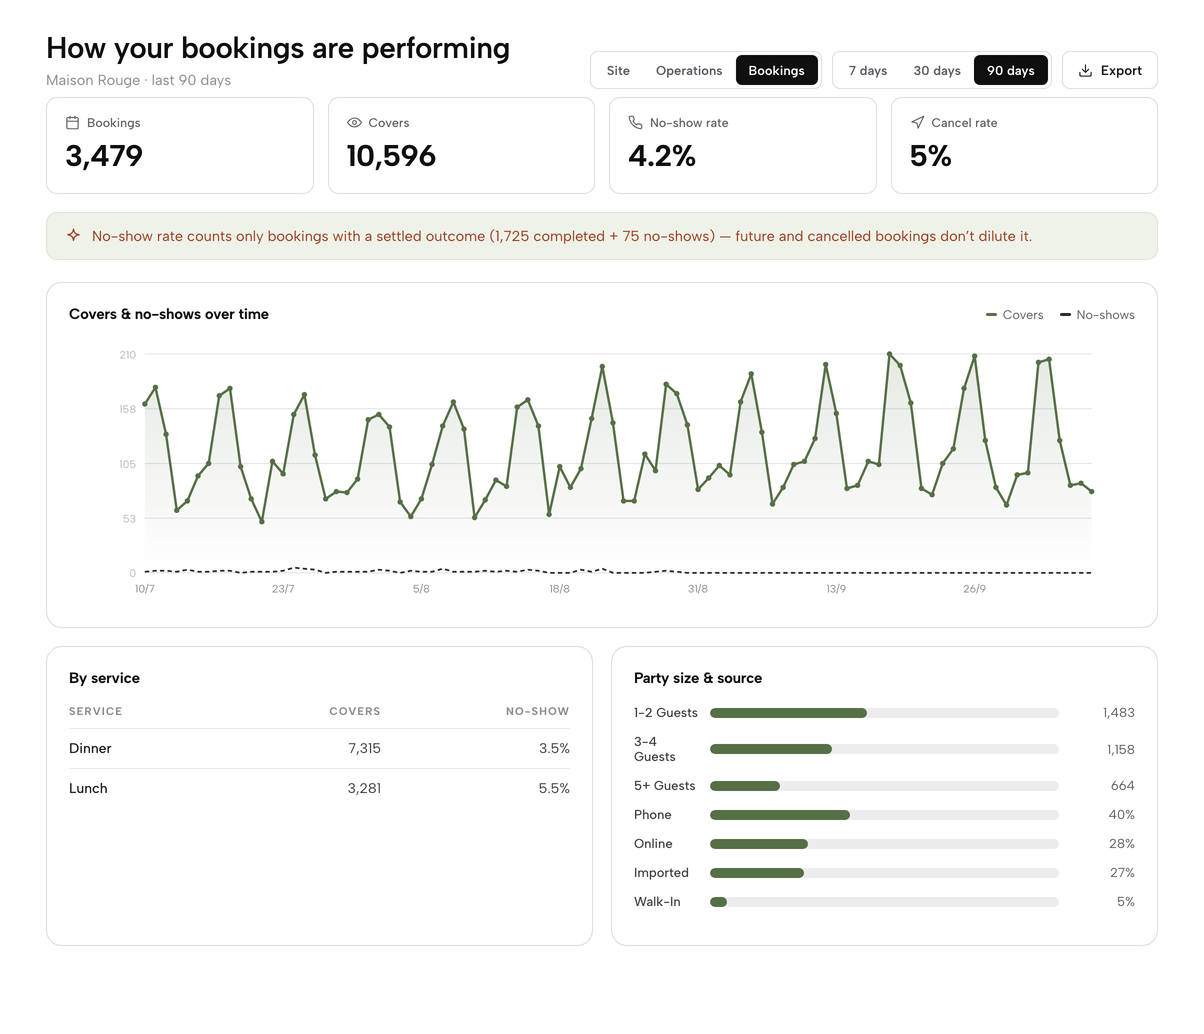The height and width of the screenshot is (1034, 1204).
Task: Click the 5/8 date on chart axis
Action: point(421,589)
